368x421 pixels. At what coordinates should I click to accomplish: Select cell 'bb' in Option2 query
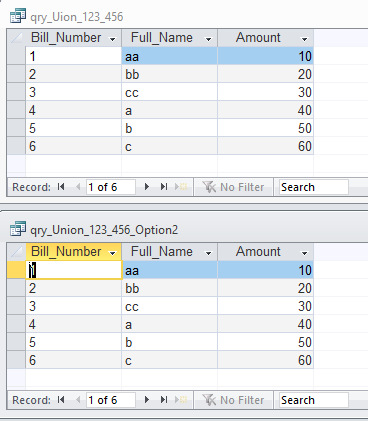click(170, 288)
